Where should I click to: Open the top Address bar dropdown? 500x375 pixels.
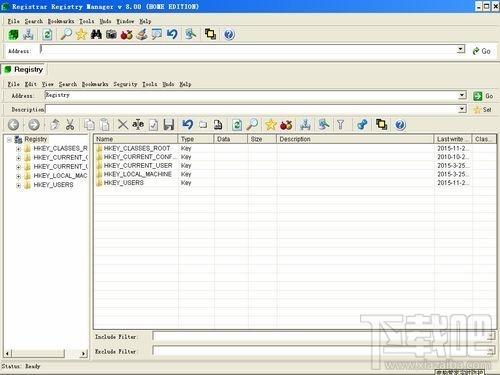pyautogui.click(x=461, y=49)
